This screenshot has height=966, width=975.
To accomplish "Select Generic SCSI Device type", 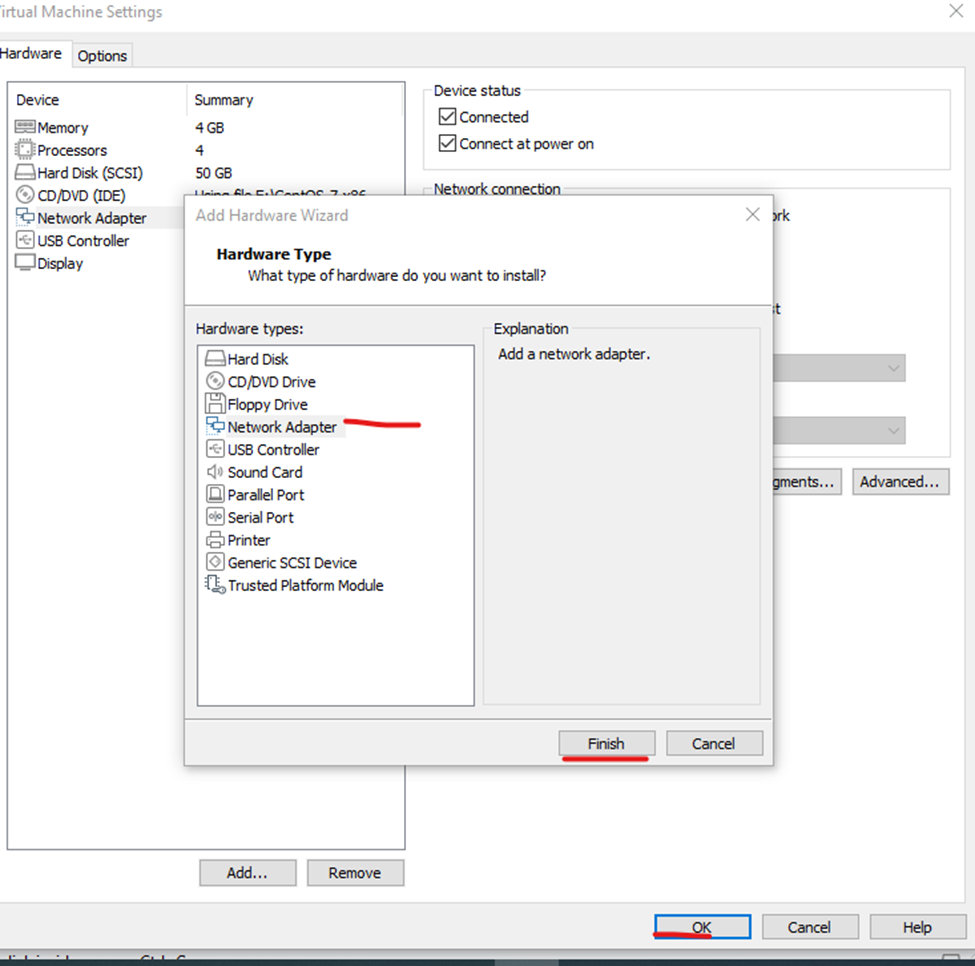I will [x=291, y=563].
